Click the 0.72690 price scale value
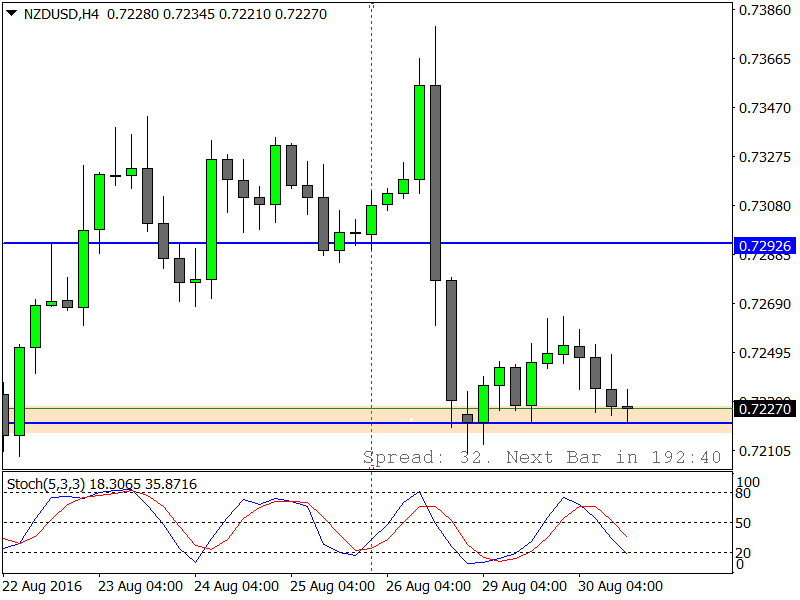 764,304
